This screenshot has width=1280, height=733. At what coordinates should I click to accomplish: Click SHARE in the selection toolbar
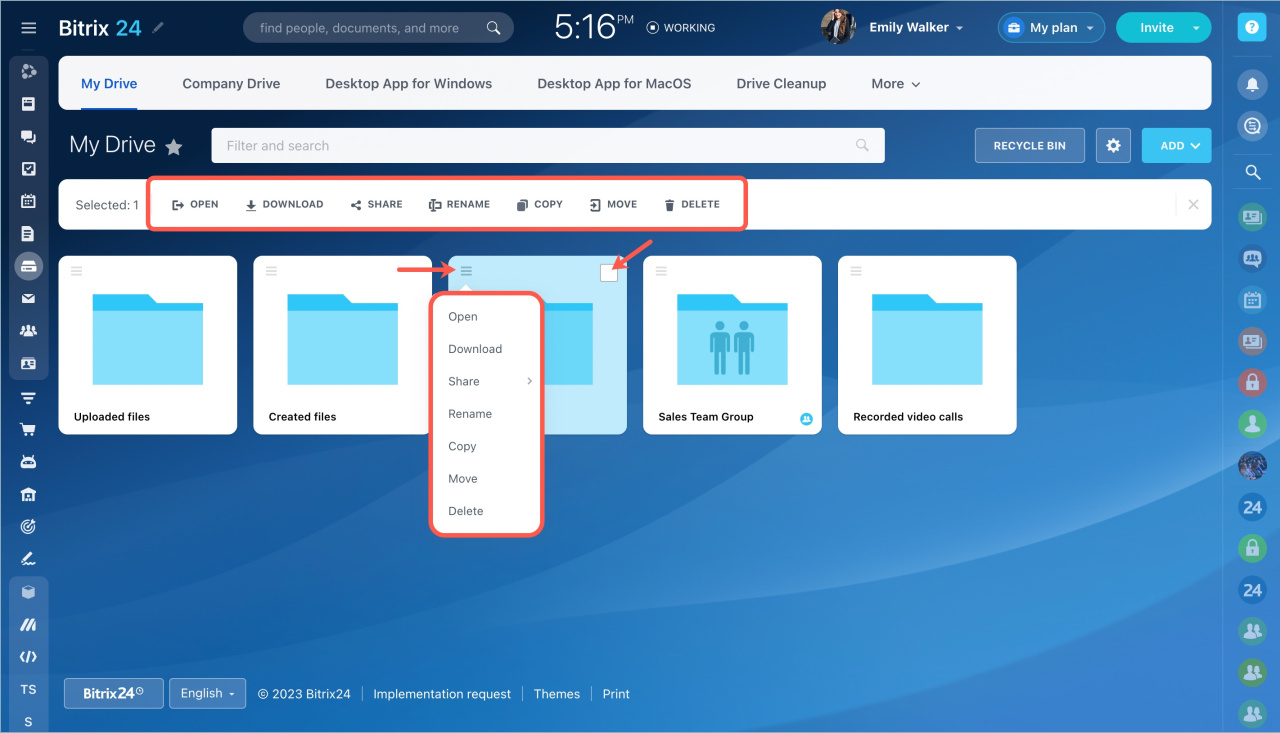(x=376, y=204)
